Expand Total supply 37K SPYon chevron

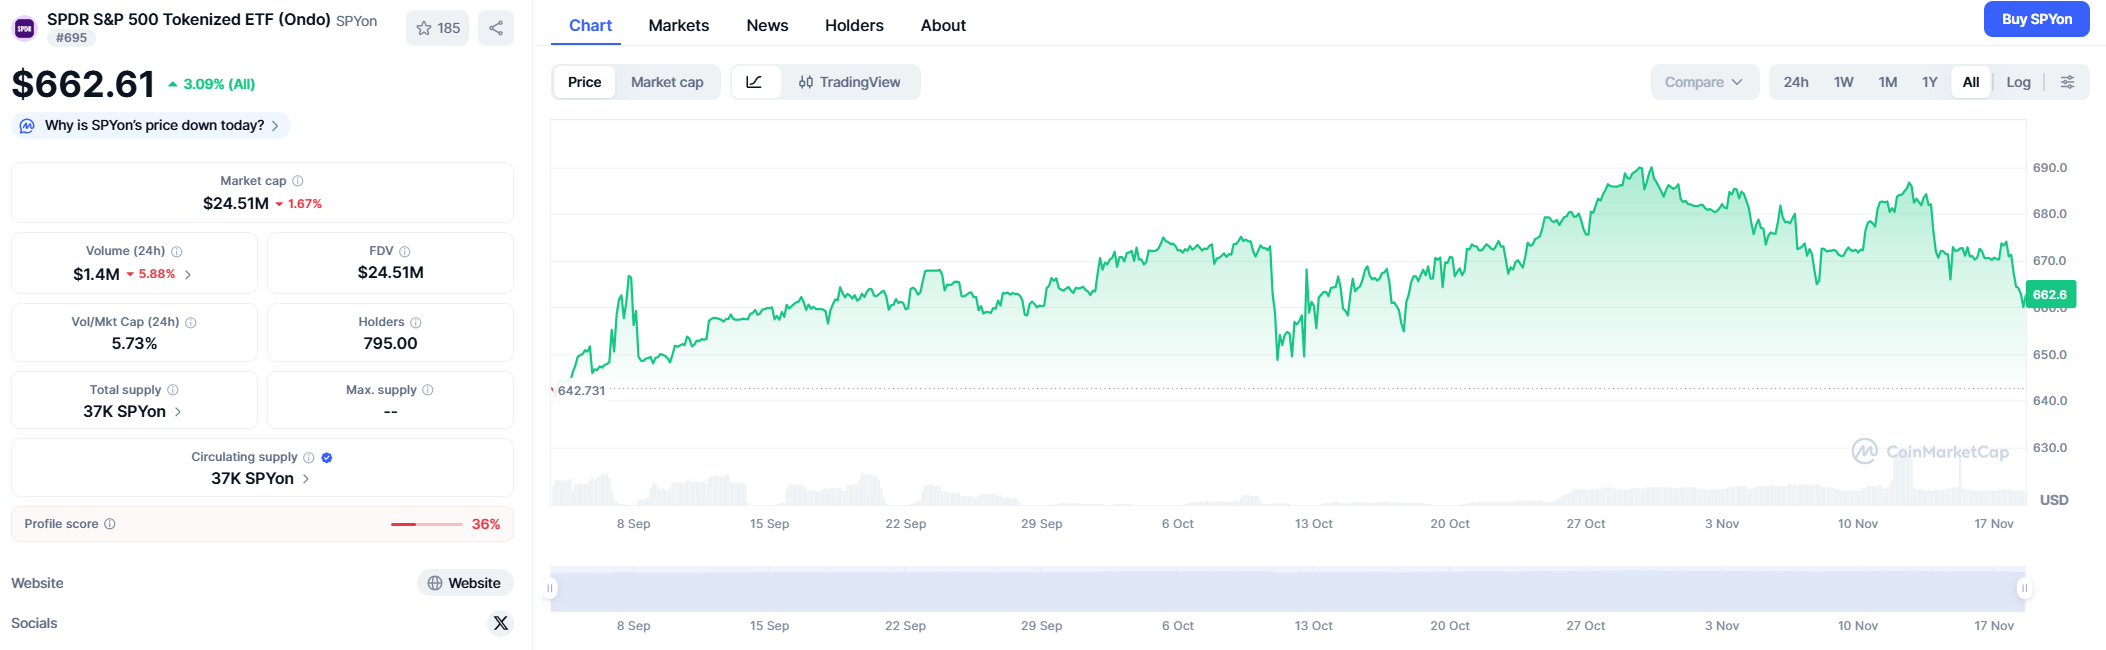(x=178, y=412)
